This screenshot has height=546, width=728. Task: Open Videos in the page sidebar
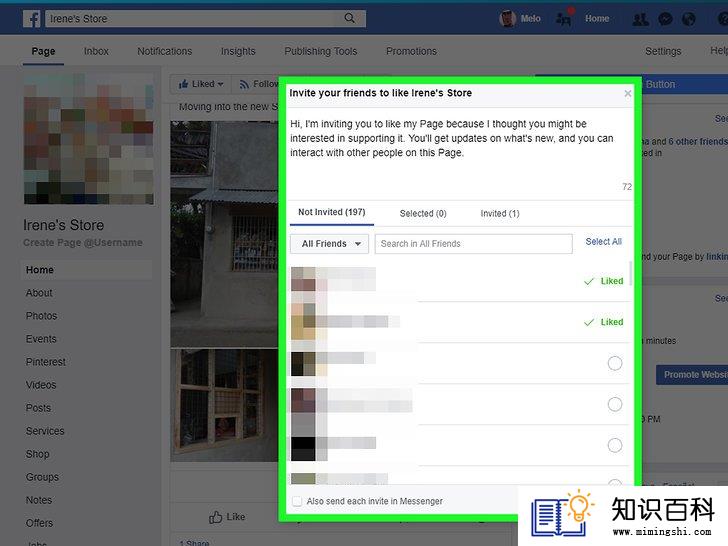coord(41,385)
